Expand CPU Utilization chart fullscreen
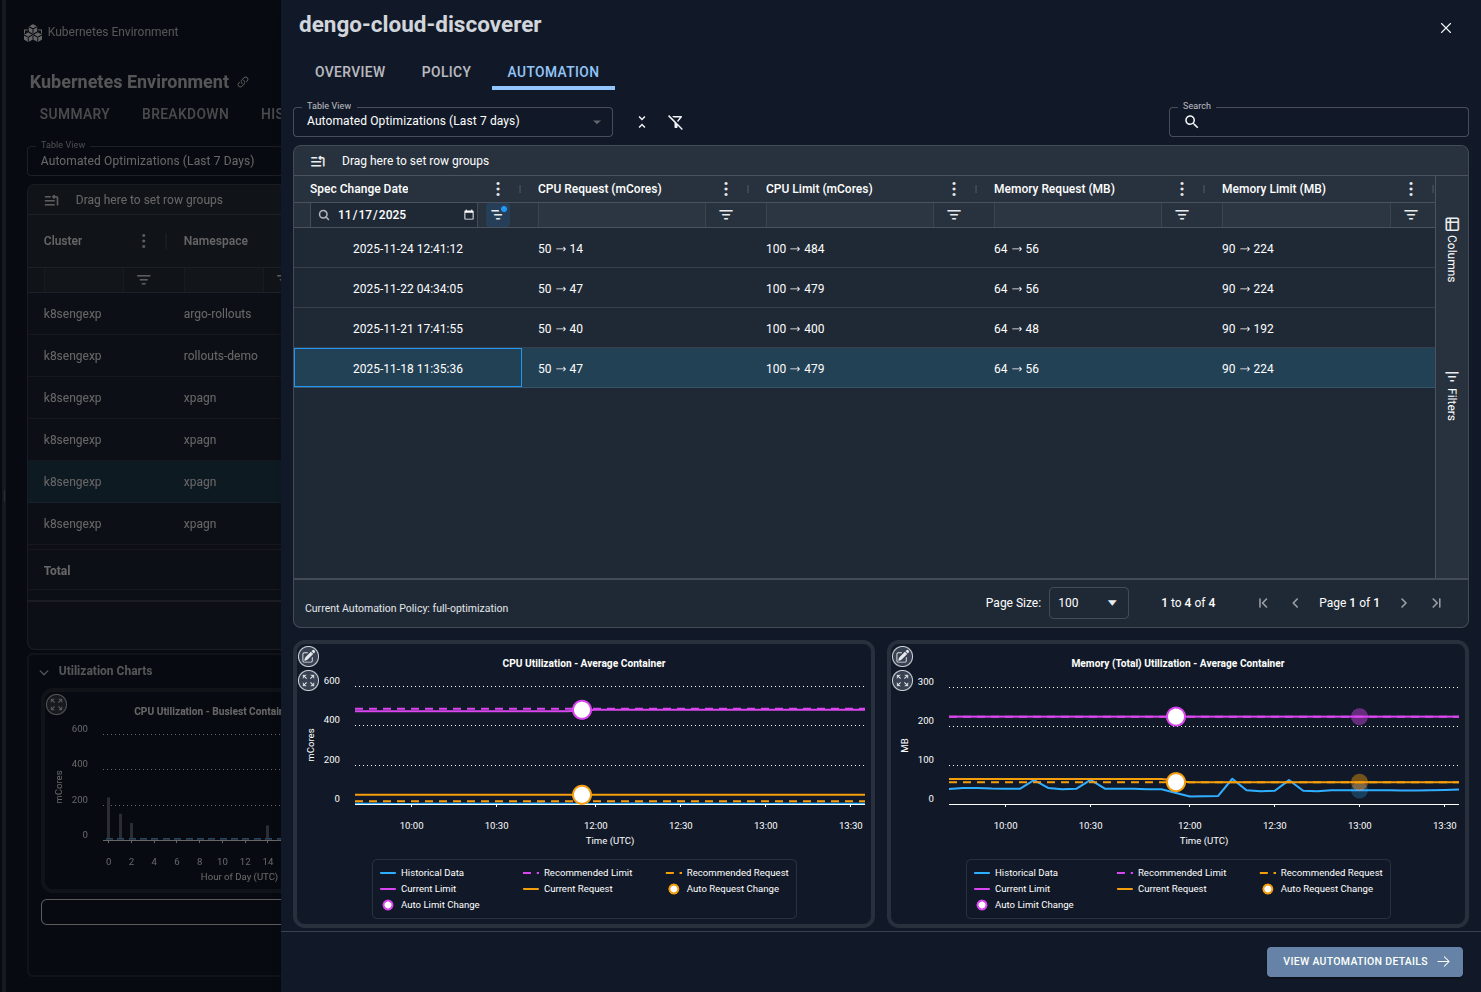 pos(309,681)
